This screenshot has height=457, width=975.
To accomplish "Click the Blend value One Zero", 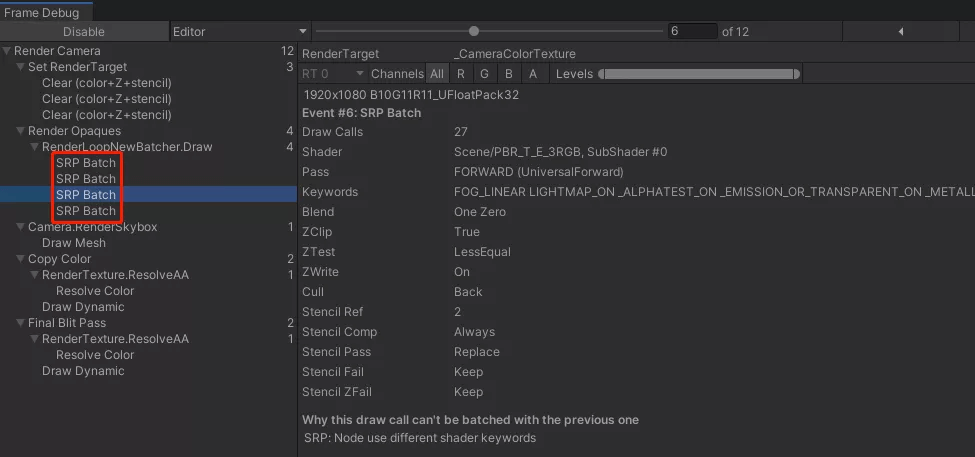I will pyautogui.click(x=480, y=212).
